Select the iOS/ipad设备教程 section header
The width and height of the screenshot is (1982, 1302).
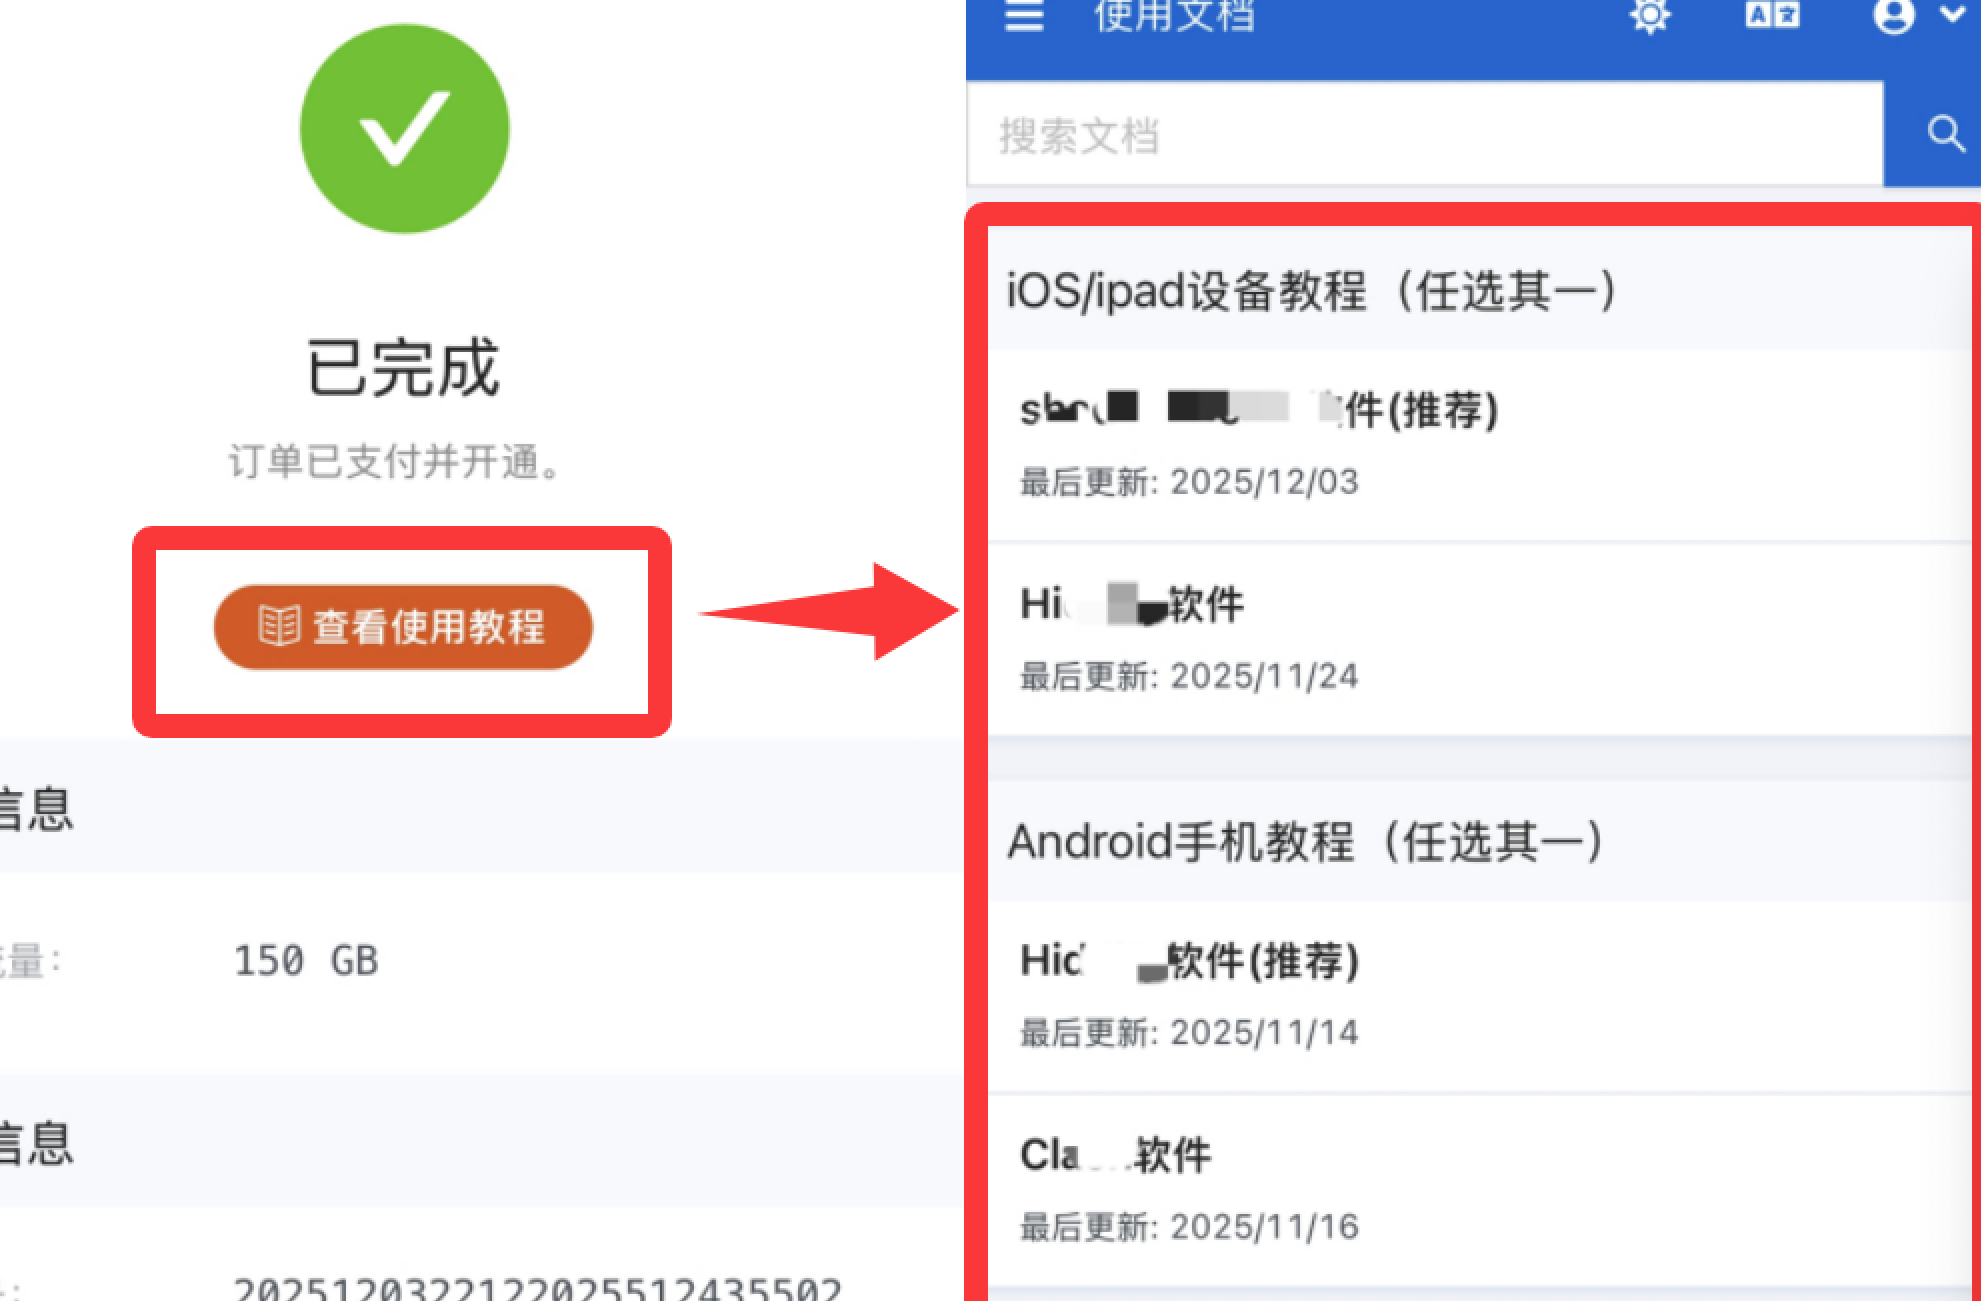point(1312,291)
